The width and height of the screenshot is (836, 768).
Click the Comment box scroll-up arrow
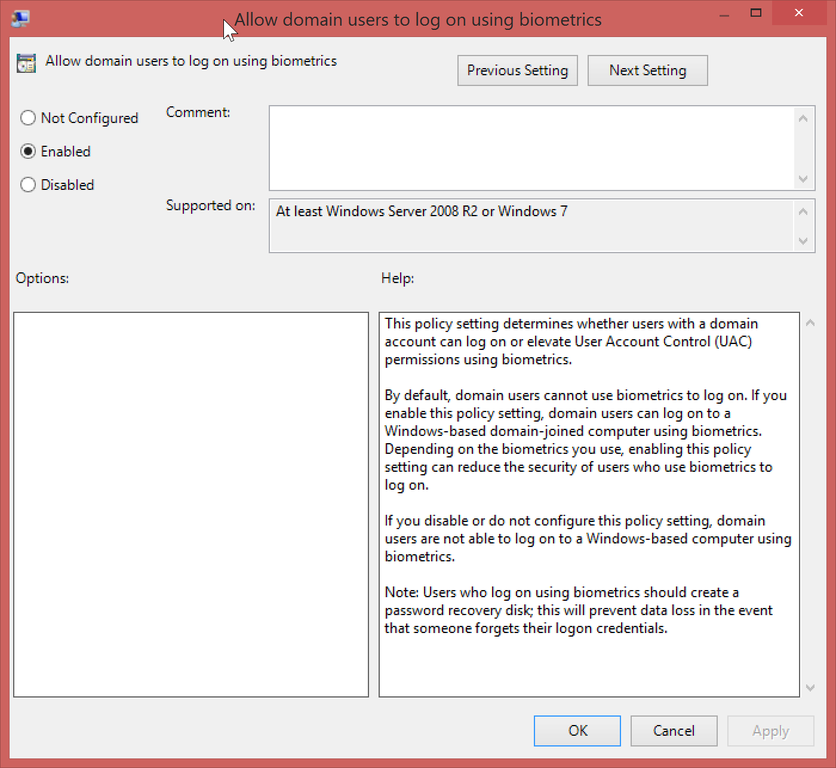[804, 117]
